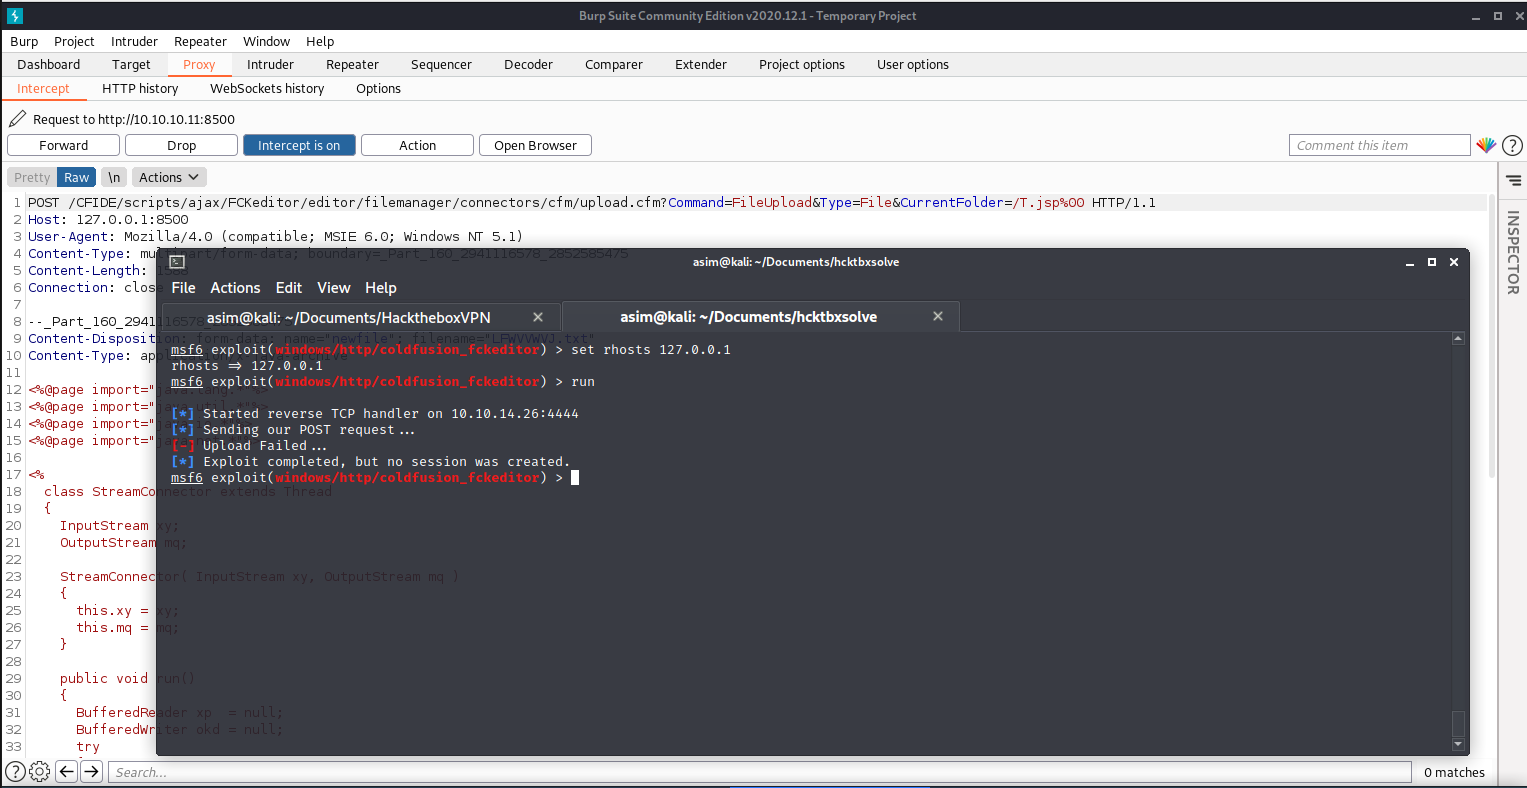
Task: Click the terminal window icon in title bar
Action: [177, 262]
